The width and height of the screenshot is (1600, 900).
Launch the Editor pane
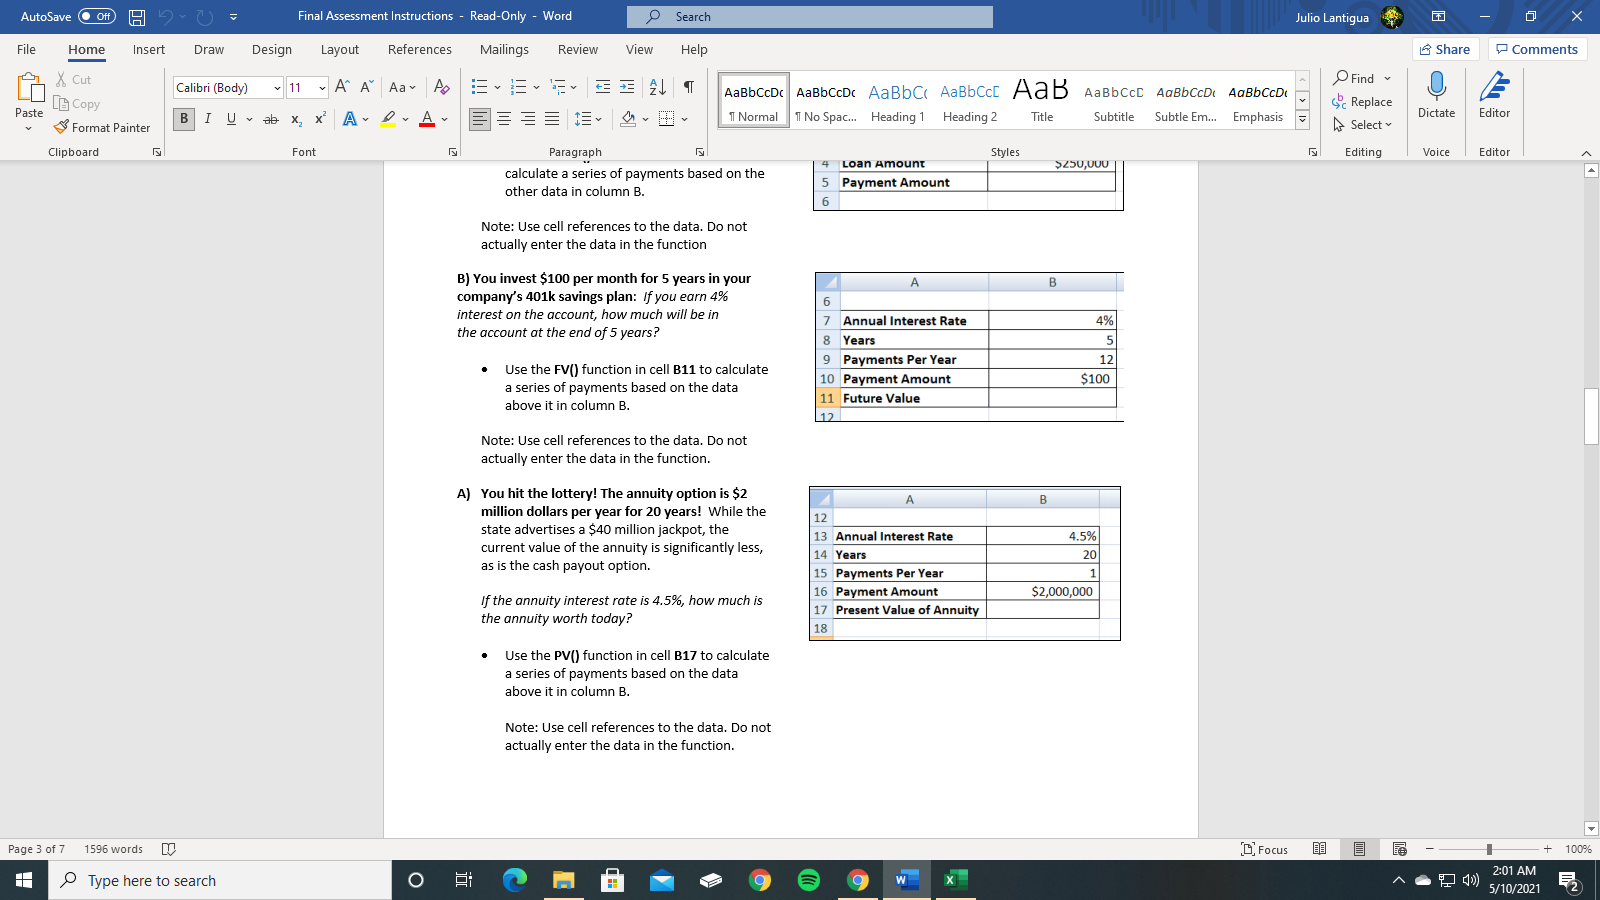coord(1494,97)
